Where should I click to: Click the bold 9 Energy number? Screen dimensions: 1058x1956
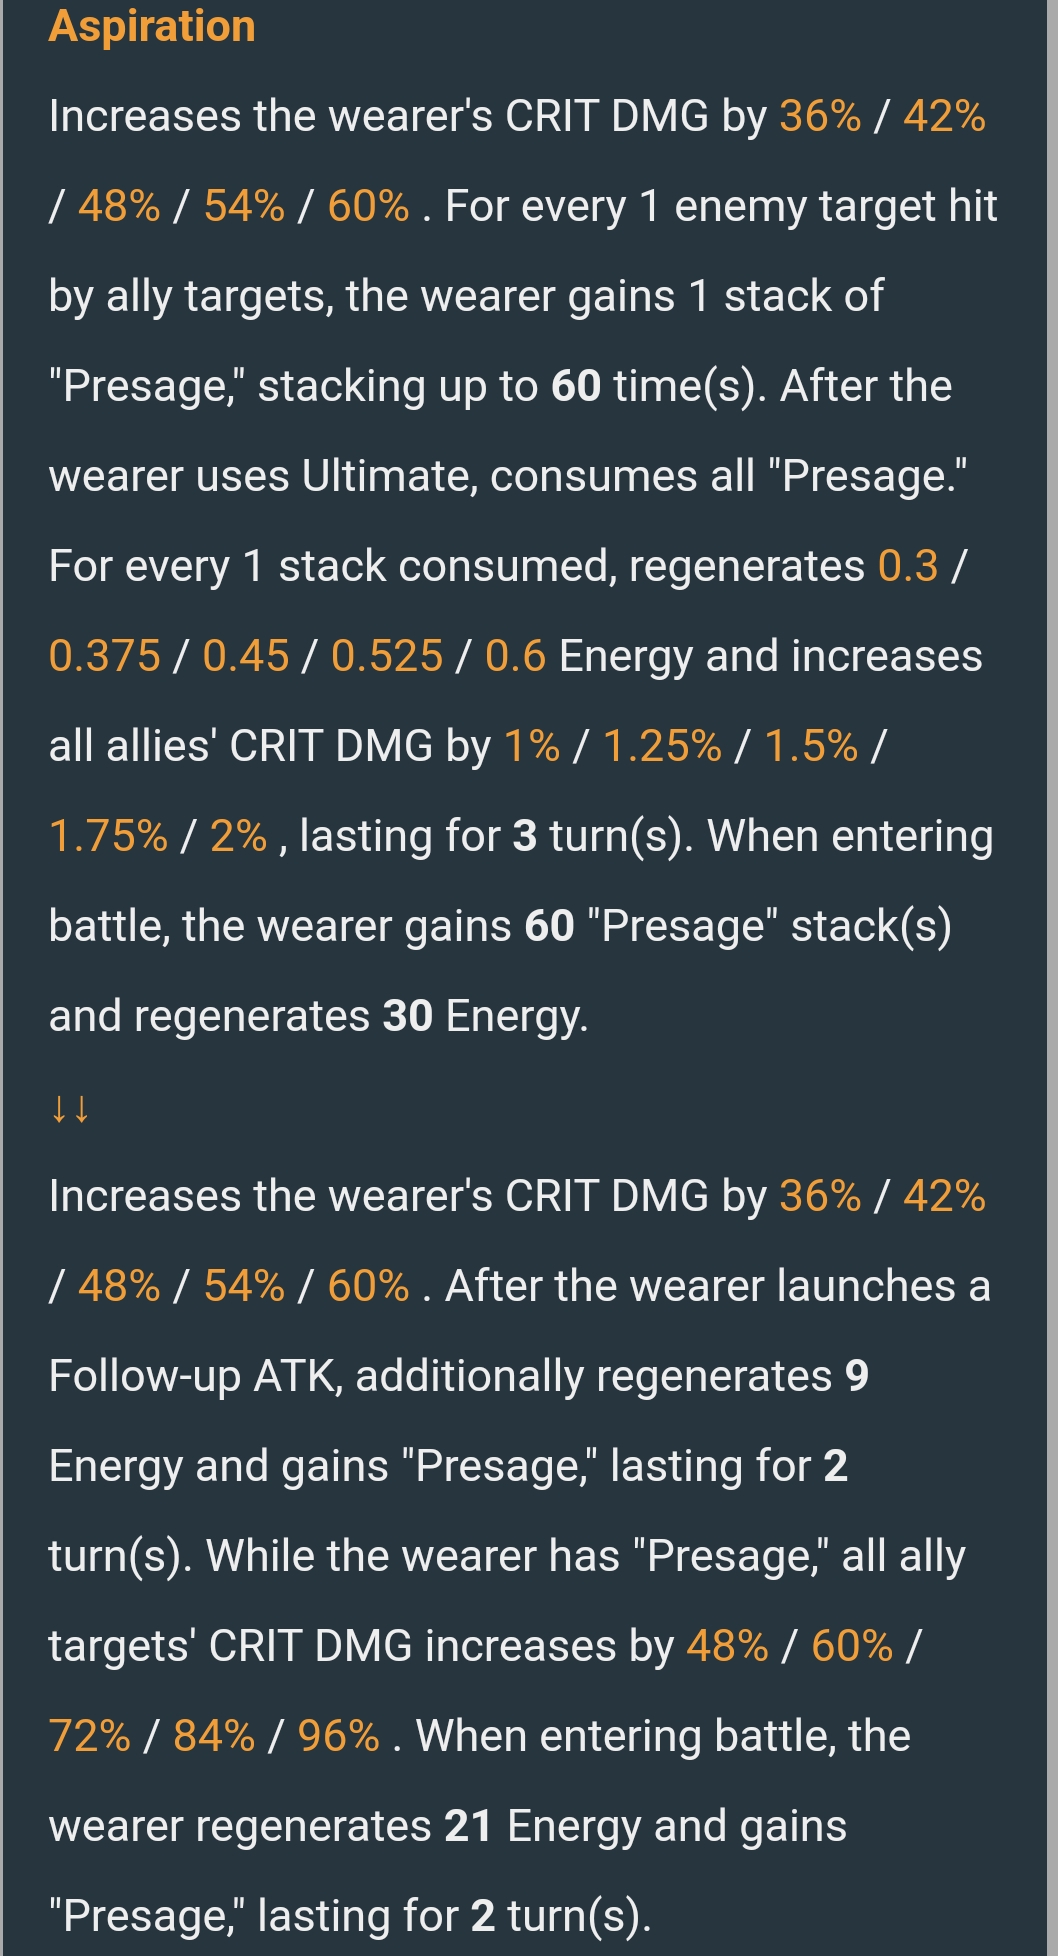tap(857, 1376)
